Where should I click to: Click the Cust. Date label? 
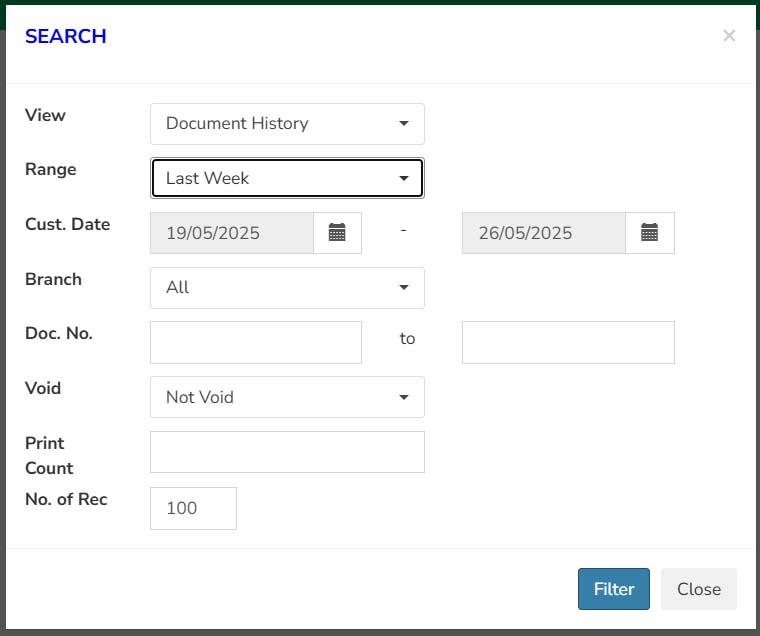tap(67, 224)
